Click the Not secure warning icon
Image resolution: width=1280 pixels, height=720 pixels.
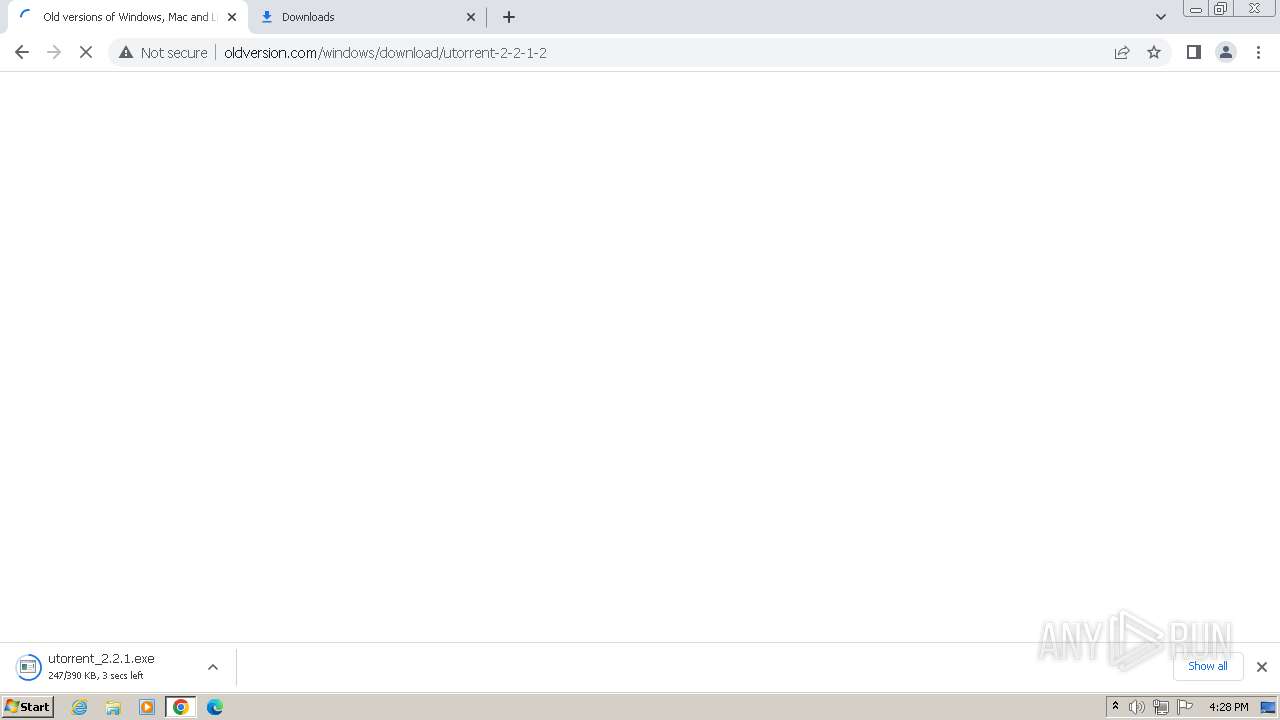(x=126, y=52)
